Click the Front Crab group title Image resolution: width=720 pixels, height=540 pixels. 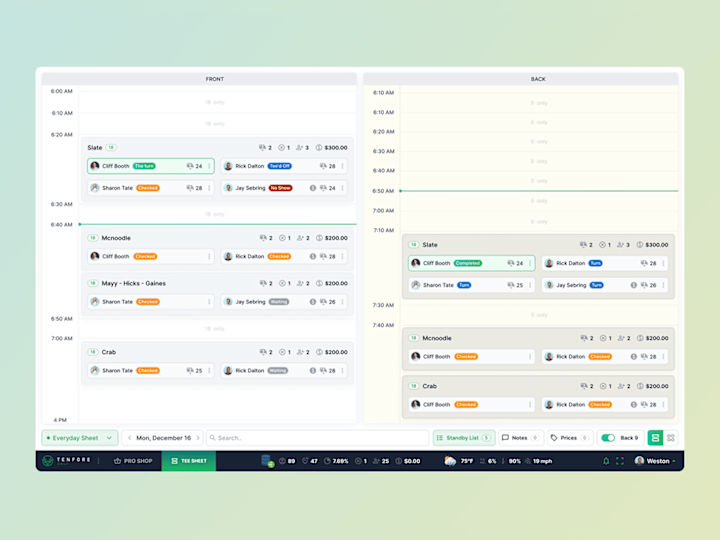pos(109,352)
